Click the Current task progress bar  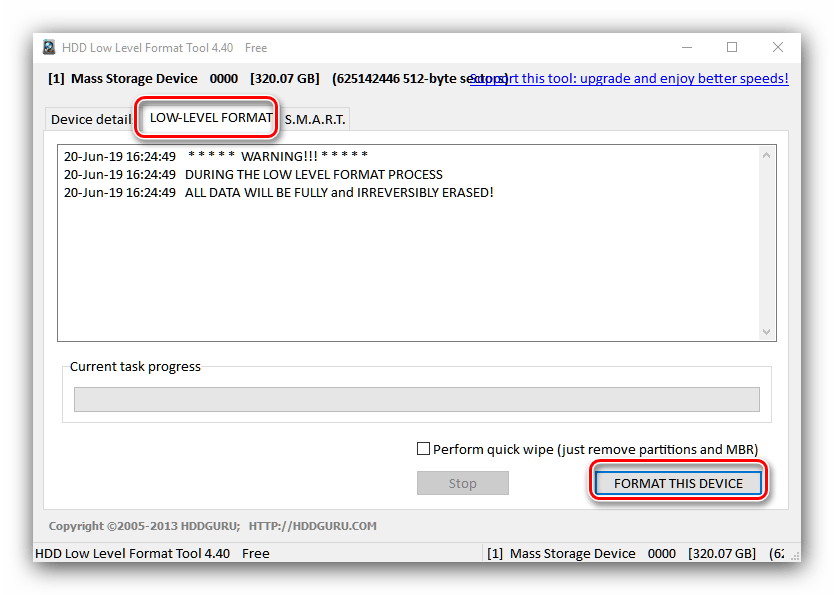point(416,400)
